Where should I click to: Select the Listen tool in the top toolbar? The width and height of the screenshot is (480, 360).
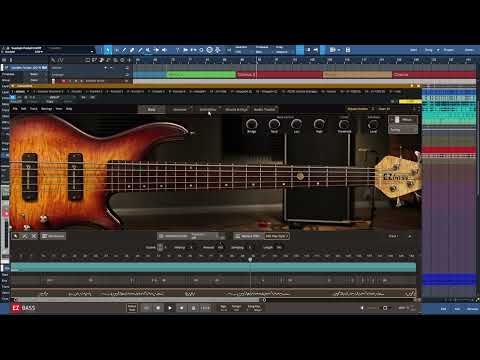point(164,50)
